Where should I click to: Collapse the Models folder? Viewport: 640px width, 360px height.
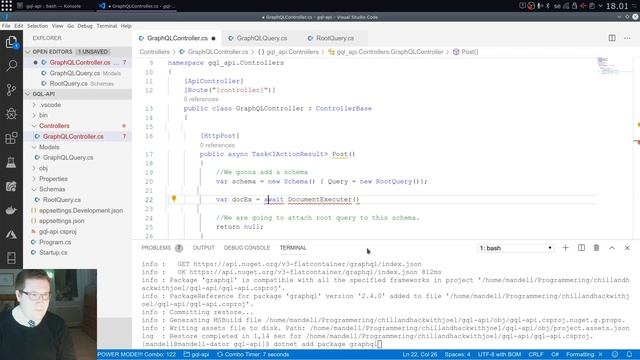click(49, 147)
